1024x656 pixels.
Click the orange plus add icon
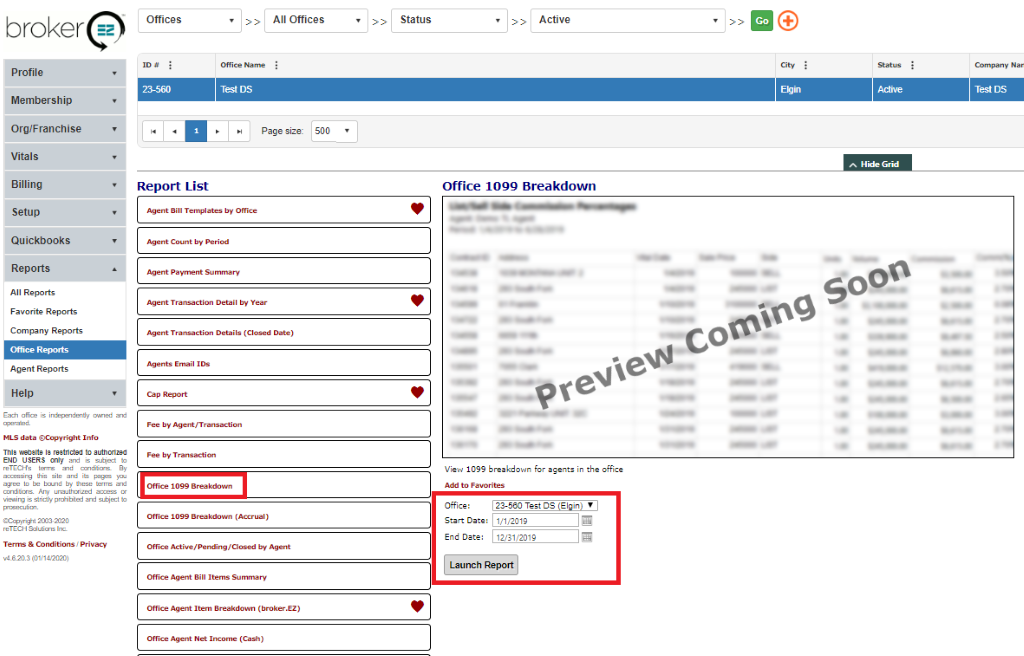pyautogui.click(x=788, y=20)
